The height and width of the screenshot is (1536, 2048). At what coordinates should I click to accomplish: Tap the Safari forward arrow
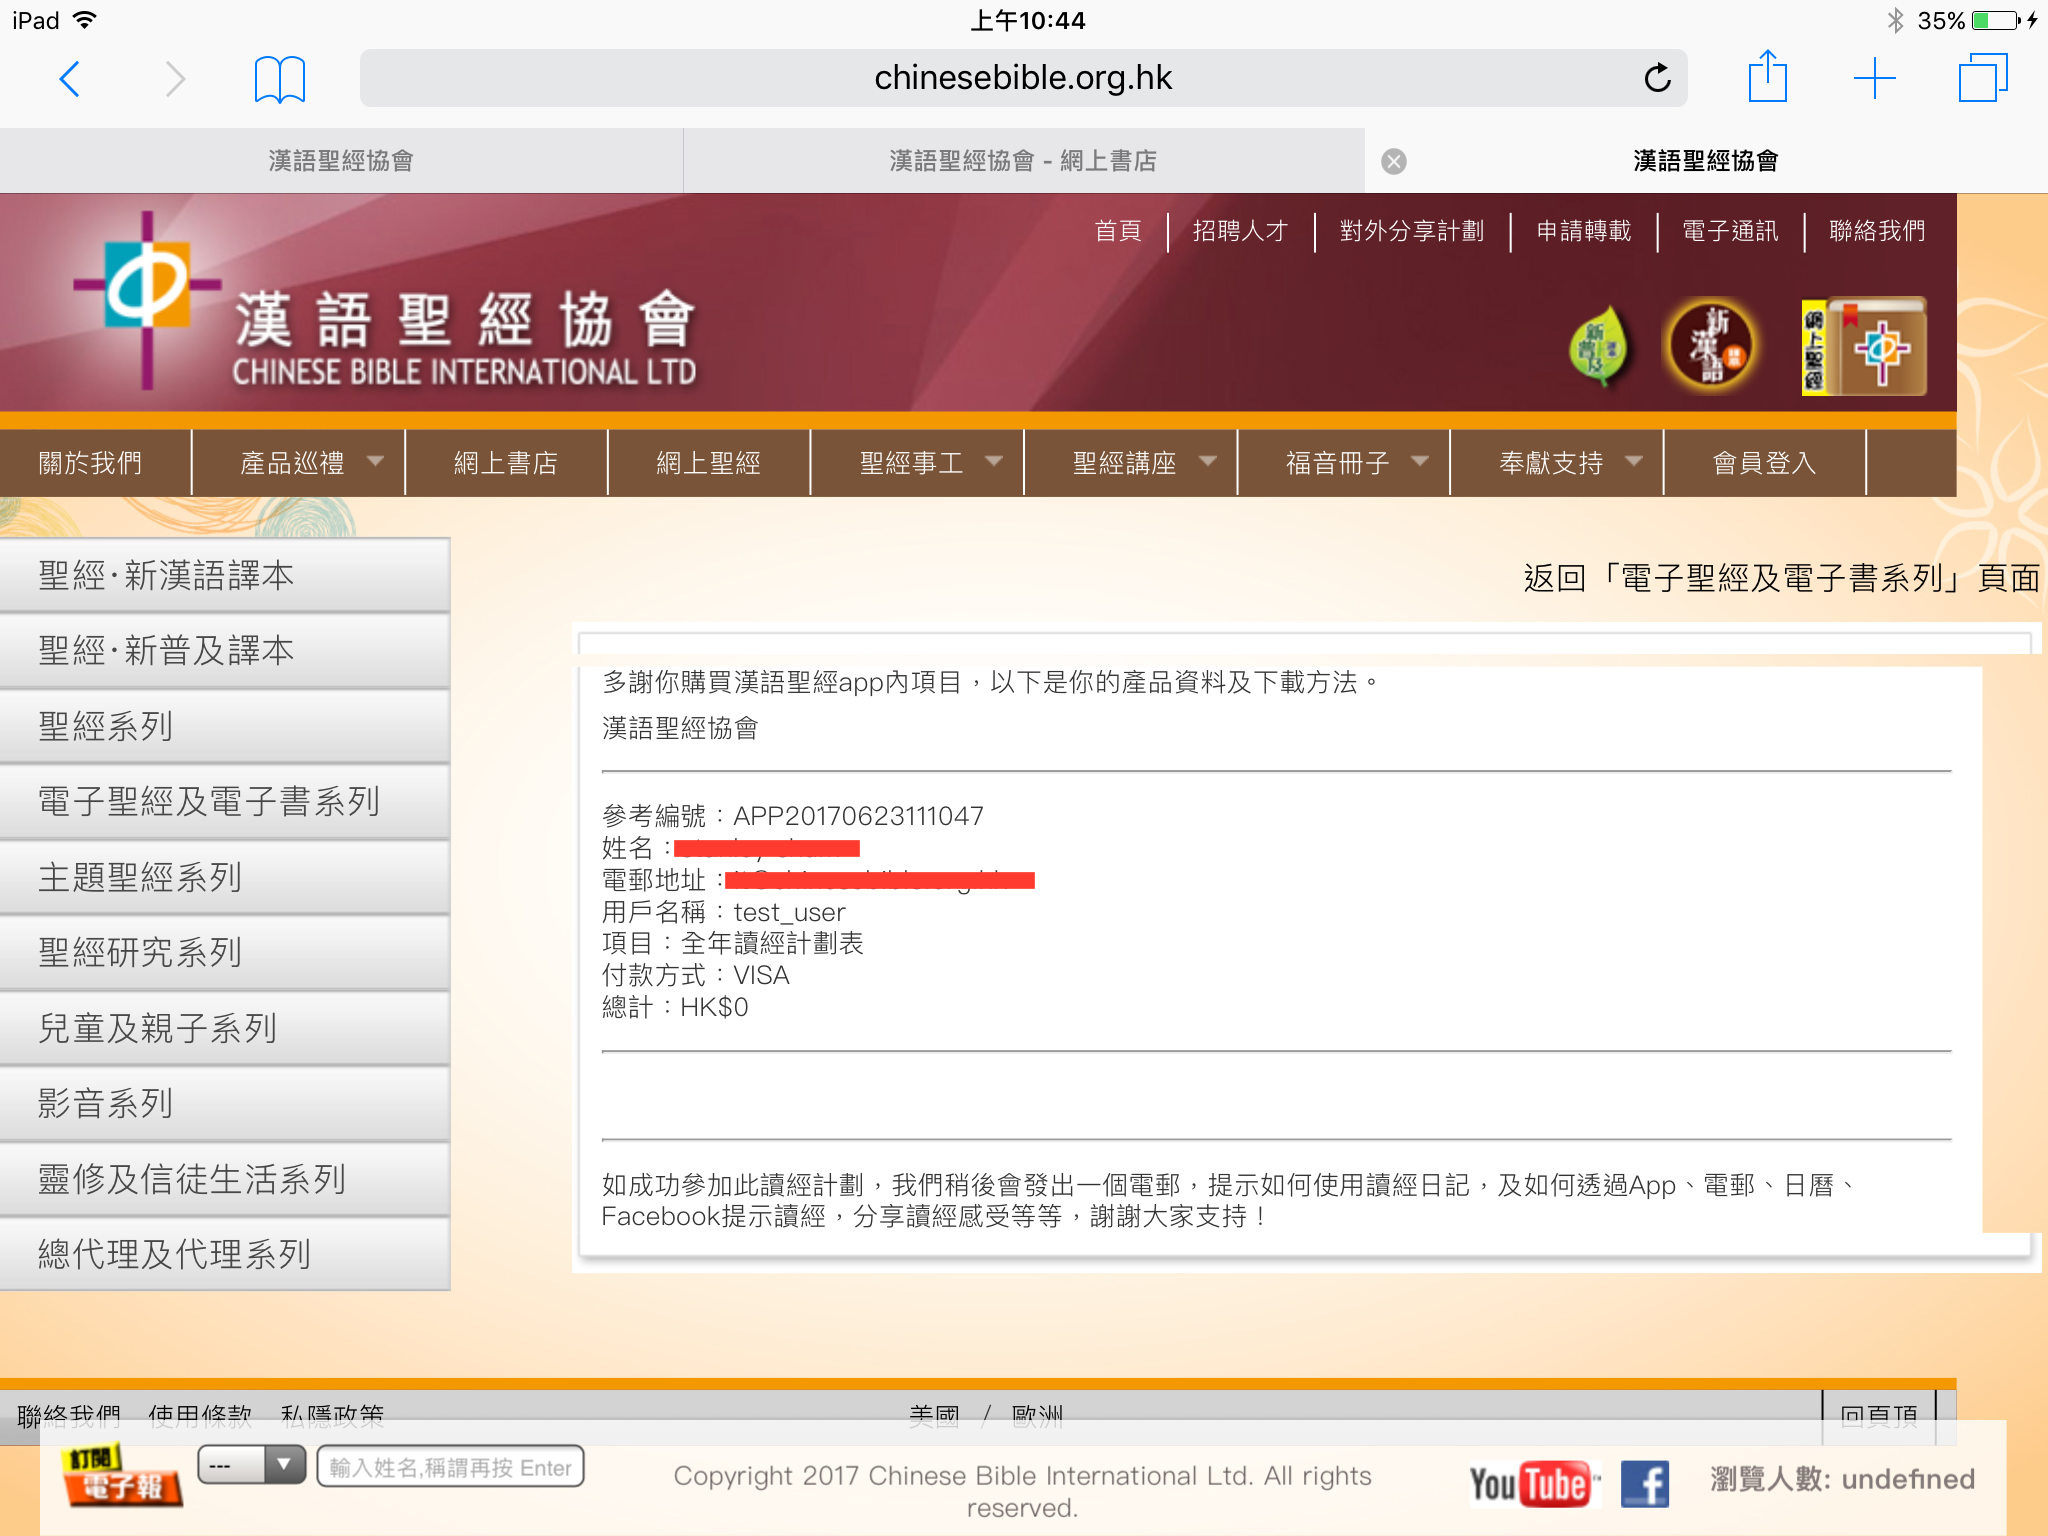(x=175, y=79)
